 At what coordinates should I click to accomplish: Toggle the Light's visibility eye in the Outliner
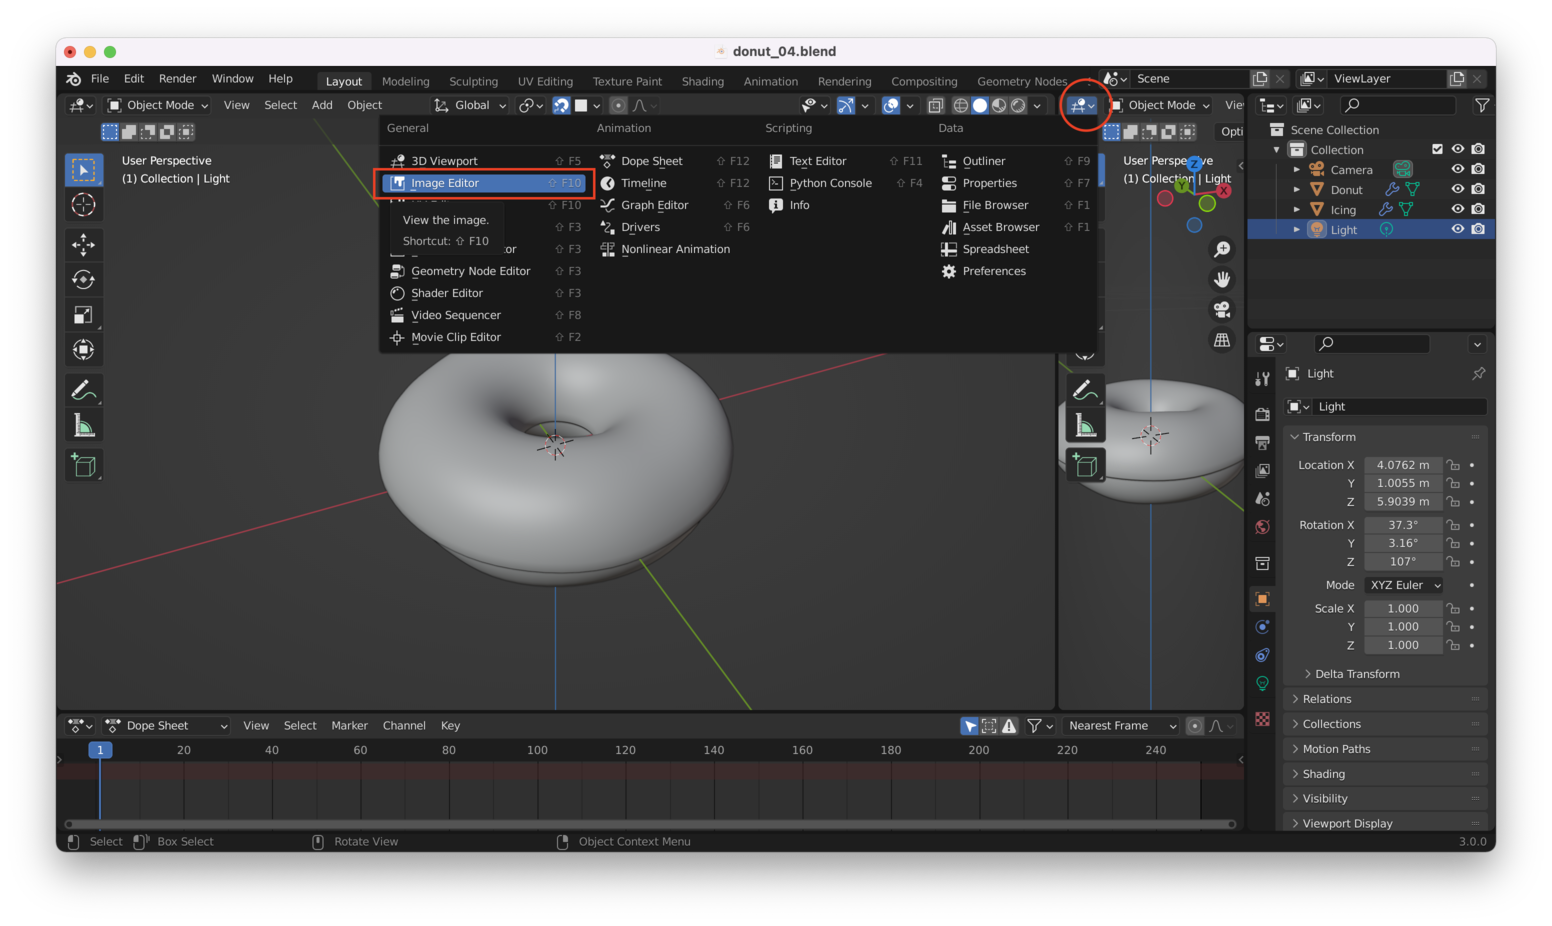[1458, 229]
